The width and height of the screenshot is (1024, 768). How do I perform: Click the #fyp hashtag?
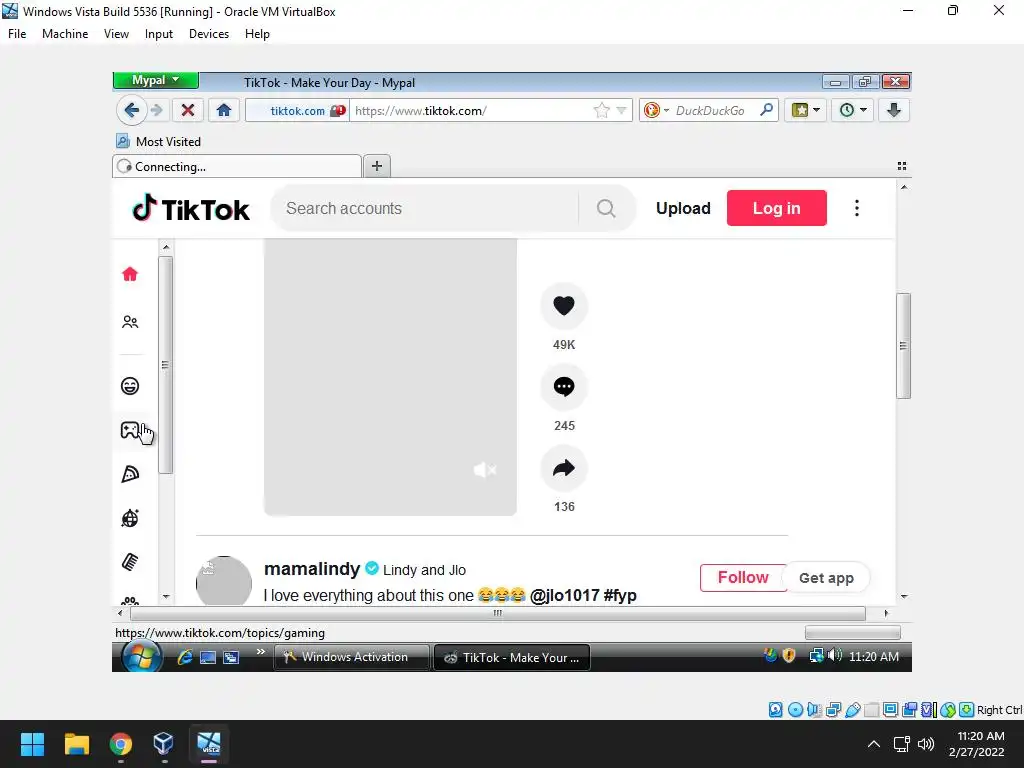tap(620, 596)
